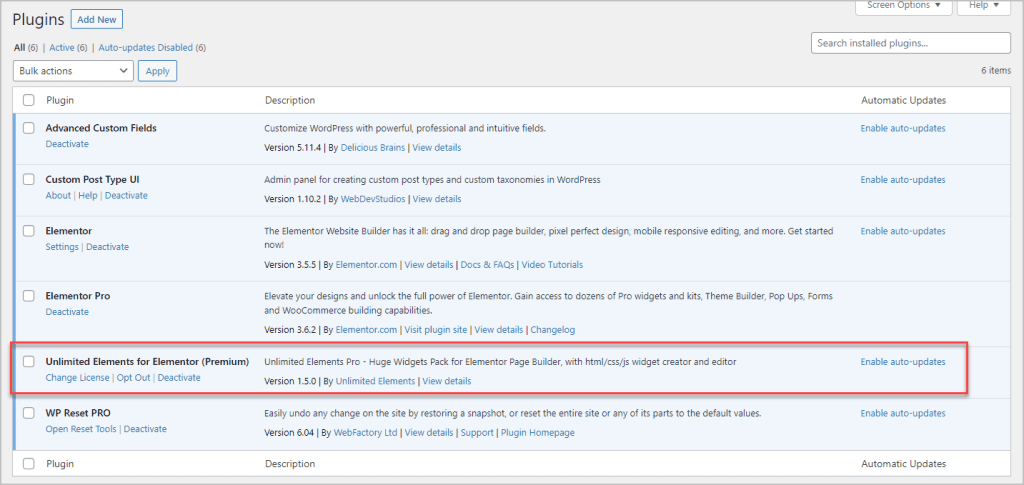This screenshot has width=1024, height=485.
Task: Deactivate Unlimited Elements for Elementor
Action: (179, 377)
